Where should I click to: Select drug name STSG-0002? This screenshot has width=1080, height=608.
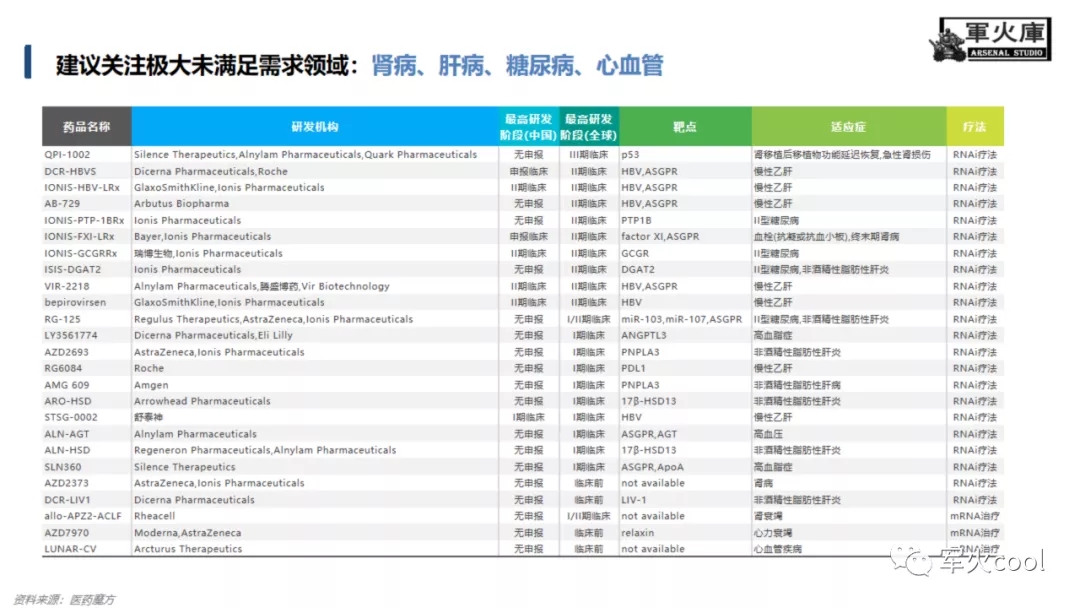pyautogui.click(x=71, y=417)
